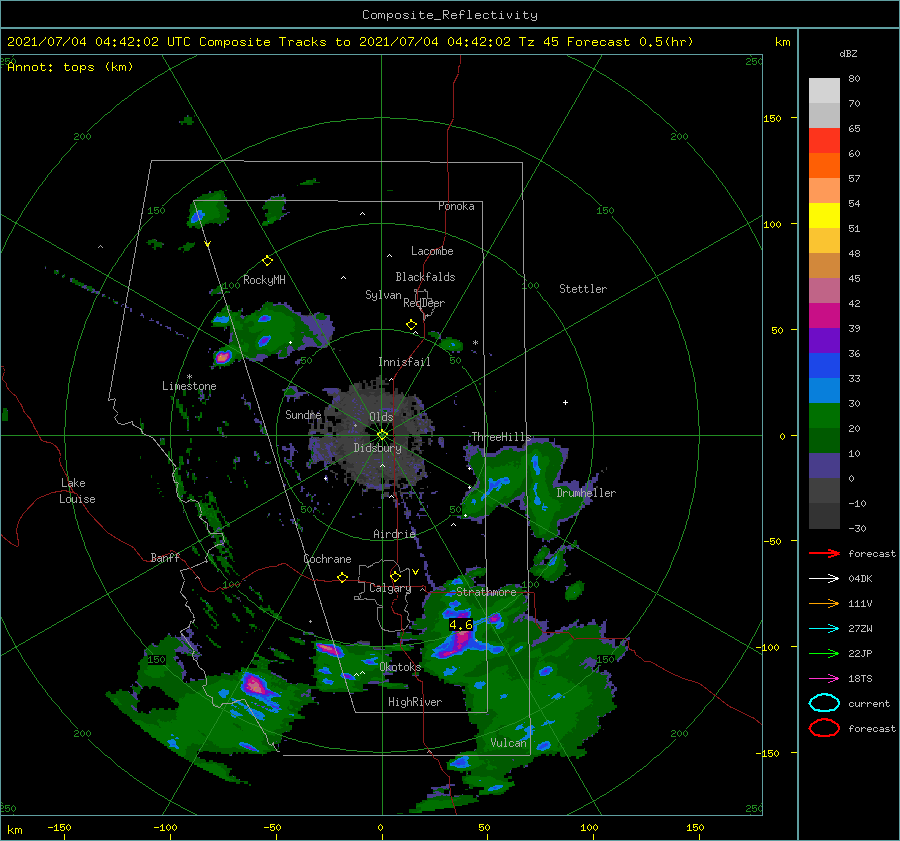The height and width of the screenshot is (841, 900).
Task: Click the yellow diamond marker above RockyMH
Action: pyautogui.click(x=267, y=261)
